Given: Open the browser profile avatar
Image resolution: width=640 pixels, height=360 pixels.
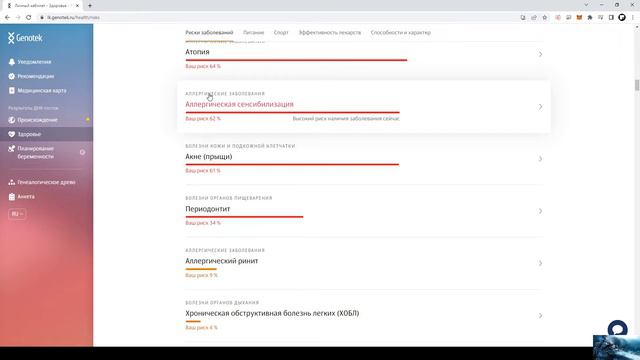Looking at the screenshot, I should tap(622, 18).
